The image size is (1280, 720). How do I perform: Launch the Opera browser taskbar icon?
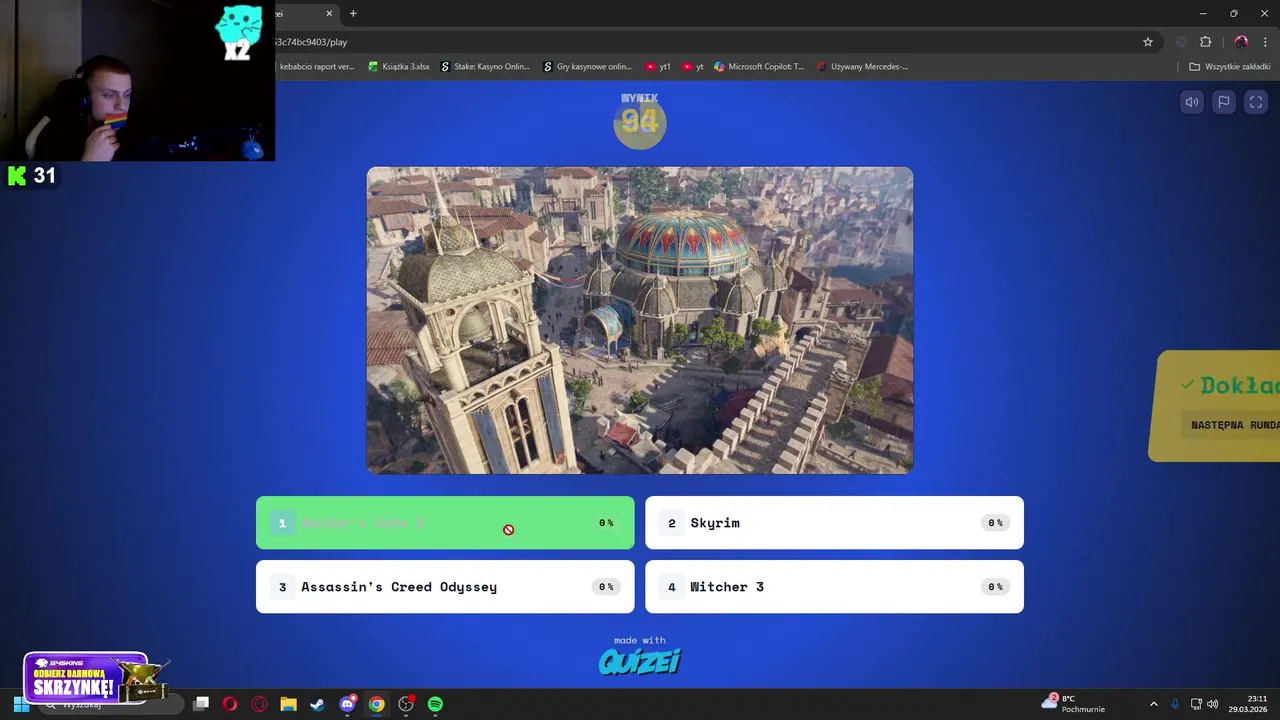(230, 704)
